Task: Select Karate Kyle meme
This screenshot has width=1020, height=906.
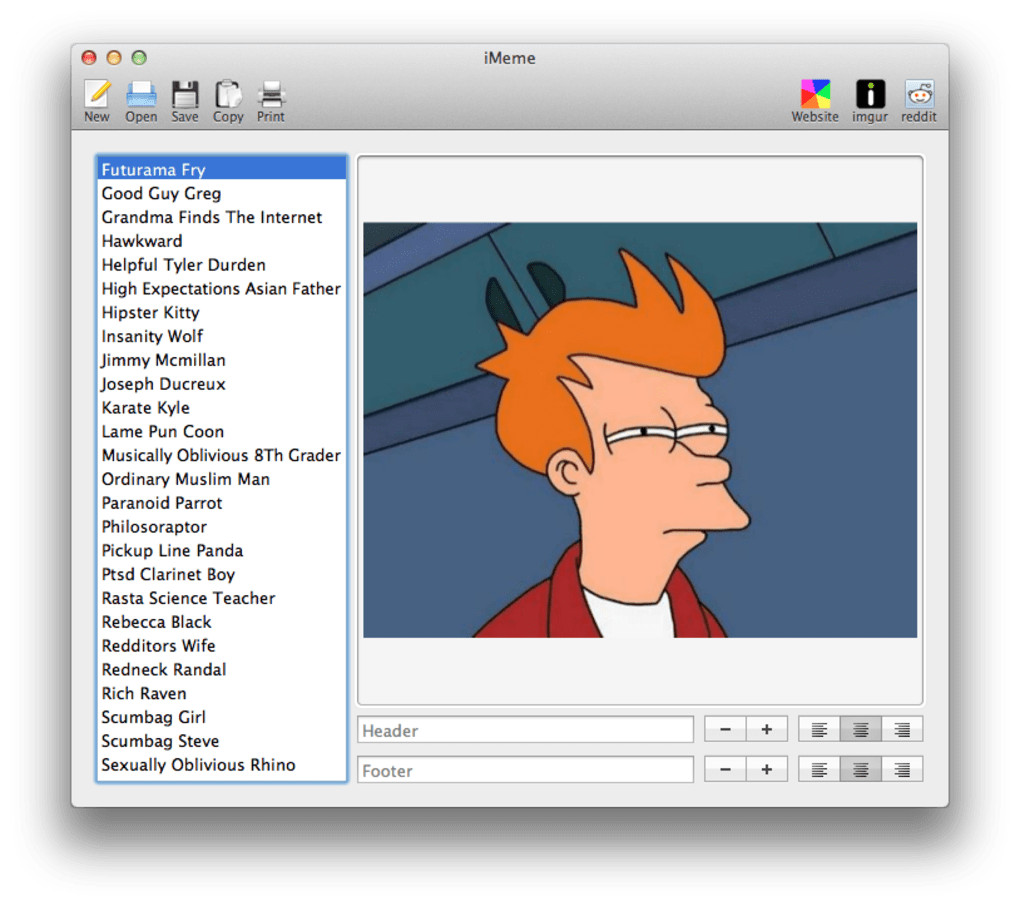Action: click(x=222, y=408)
